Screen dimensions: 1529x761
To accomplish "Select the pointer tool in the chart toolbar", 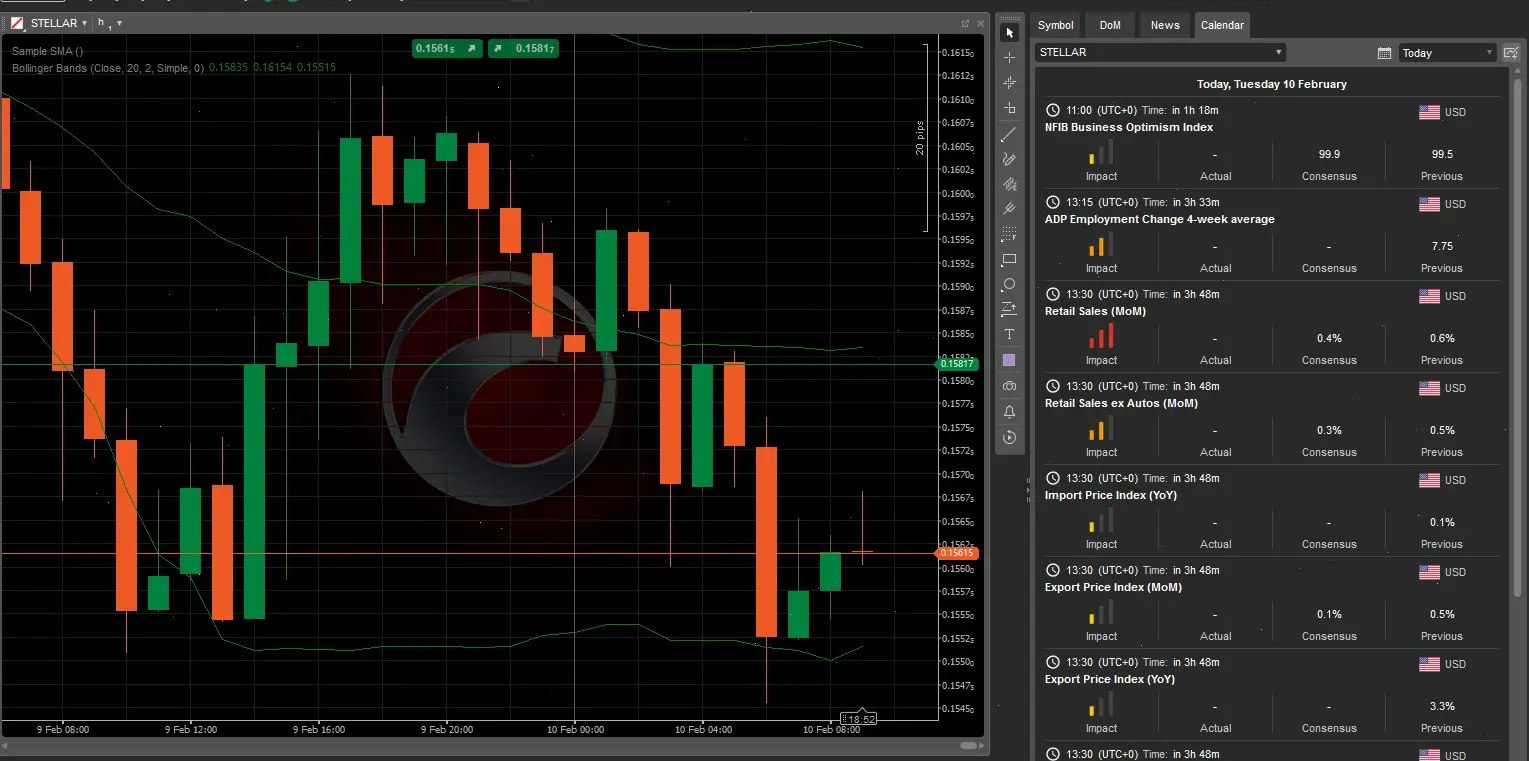I will 1009,32.
